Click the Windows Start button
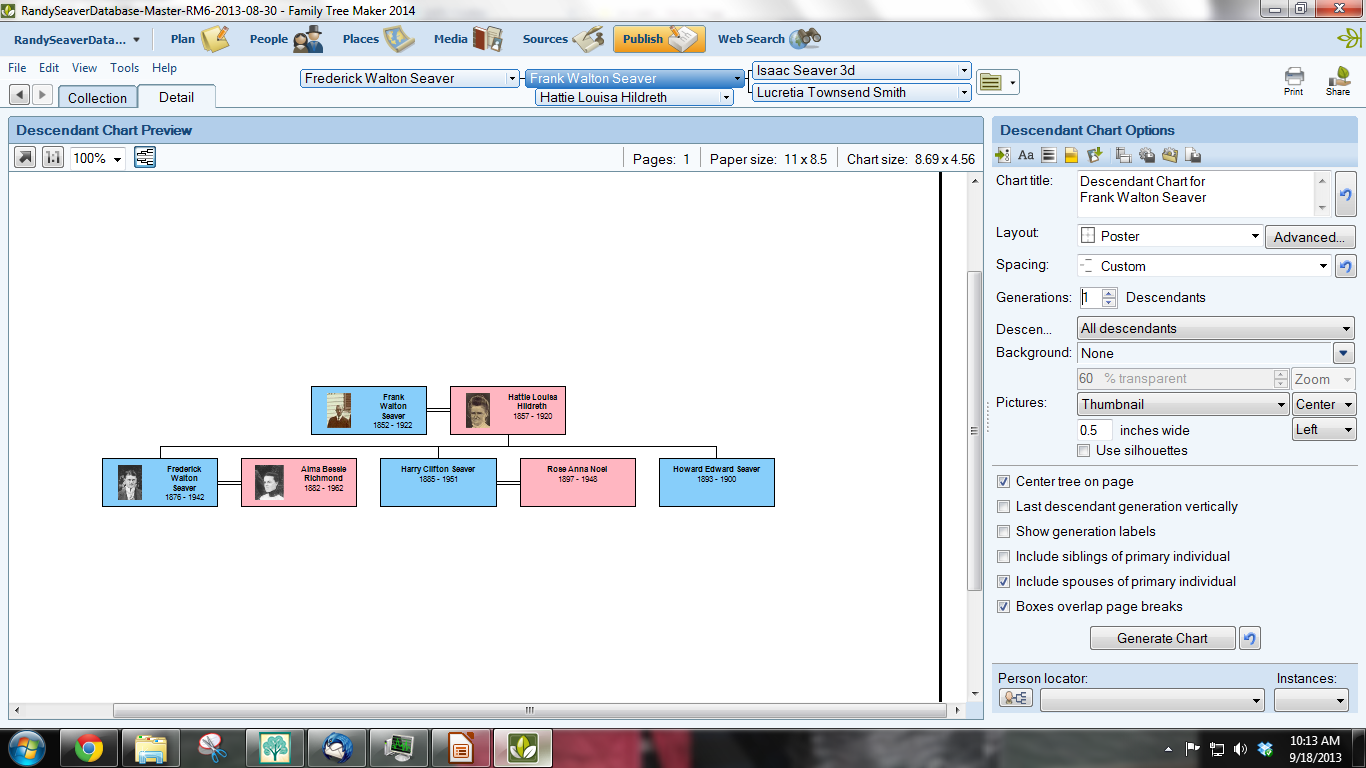Viewport: 1366px width, 768px height. point(26,748)
